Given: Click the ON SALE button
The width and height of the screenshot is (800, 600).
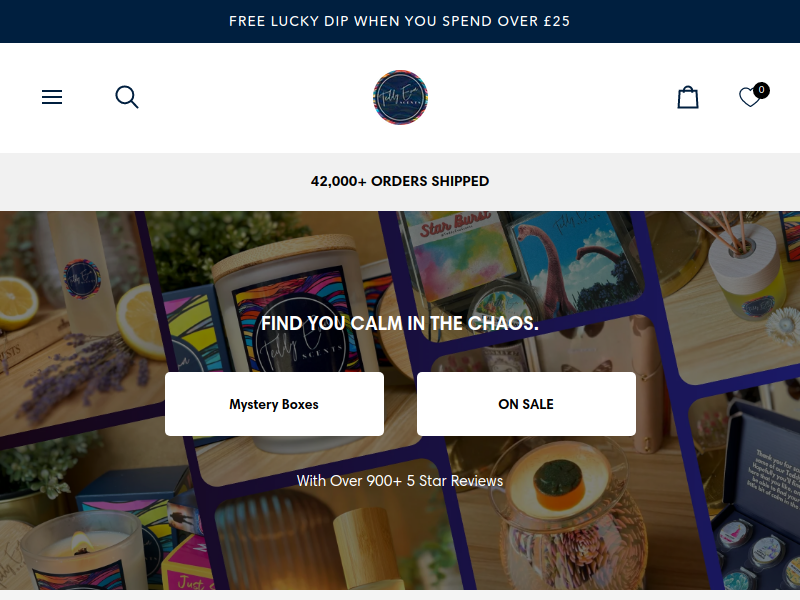Looking at the screenshot, I should pos(526,404).
